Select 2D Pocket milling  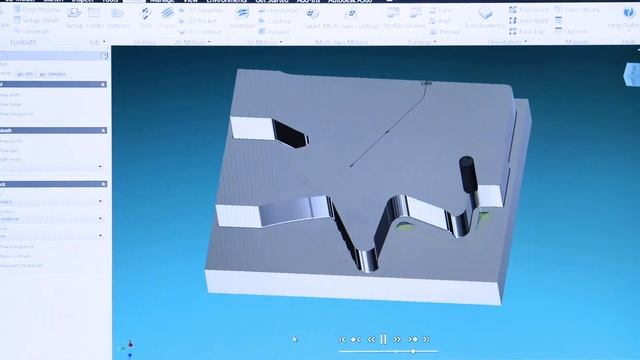pos(198,21)
